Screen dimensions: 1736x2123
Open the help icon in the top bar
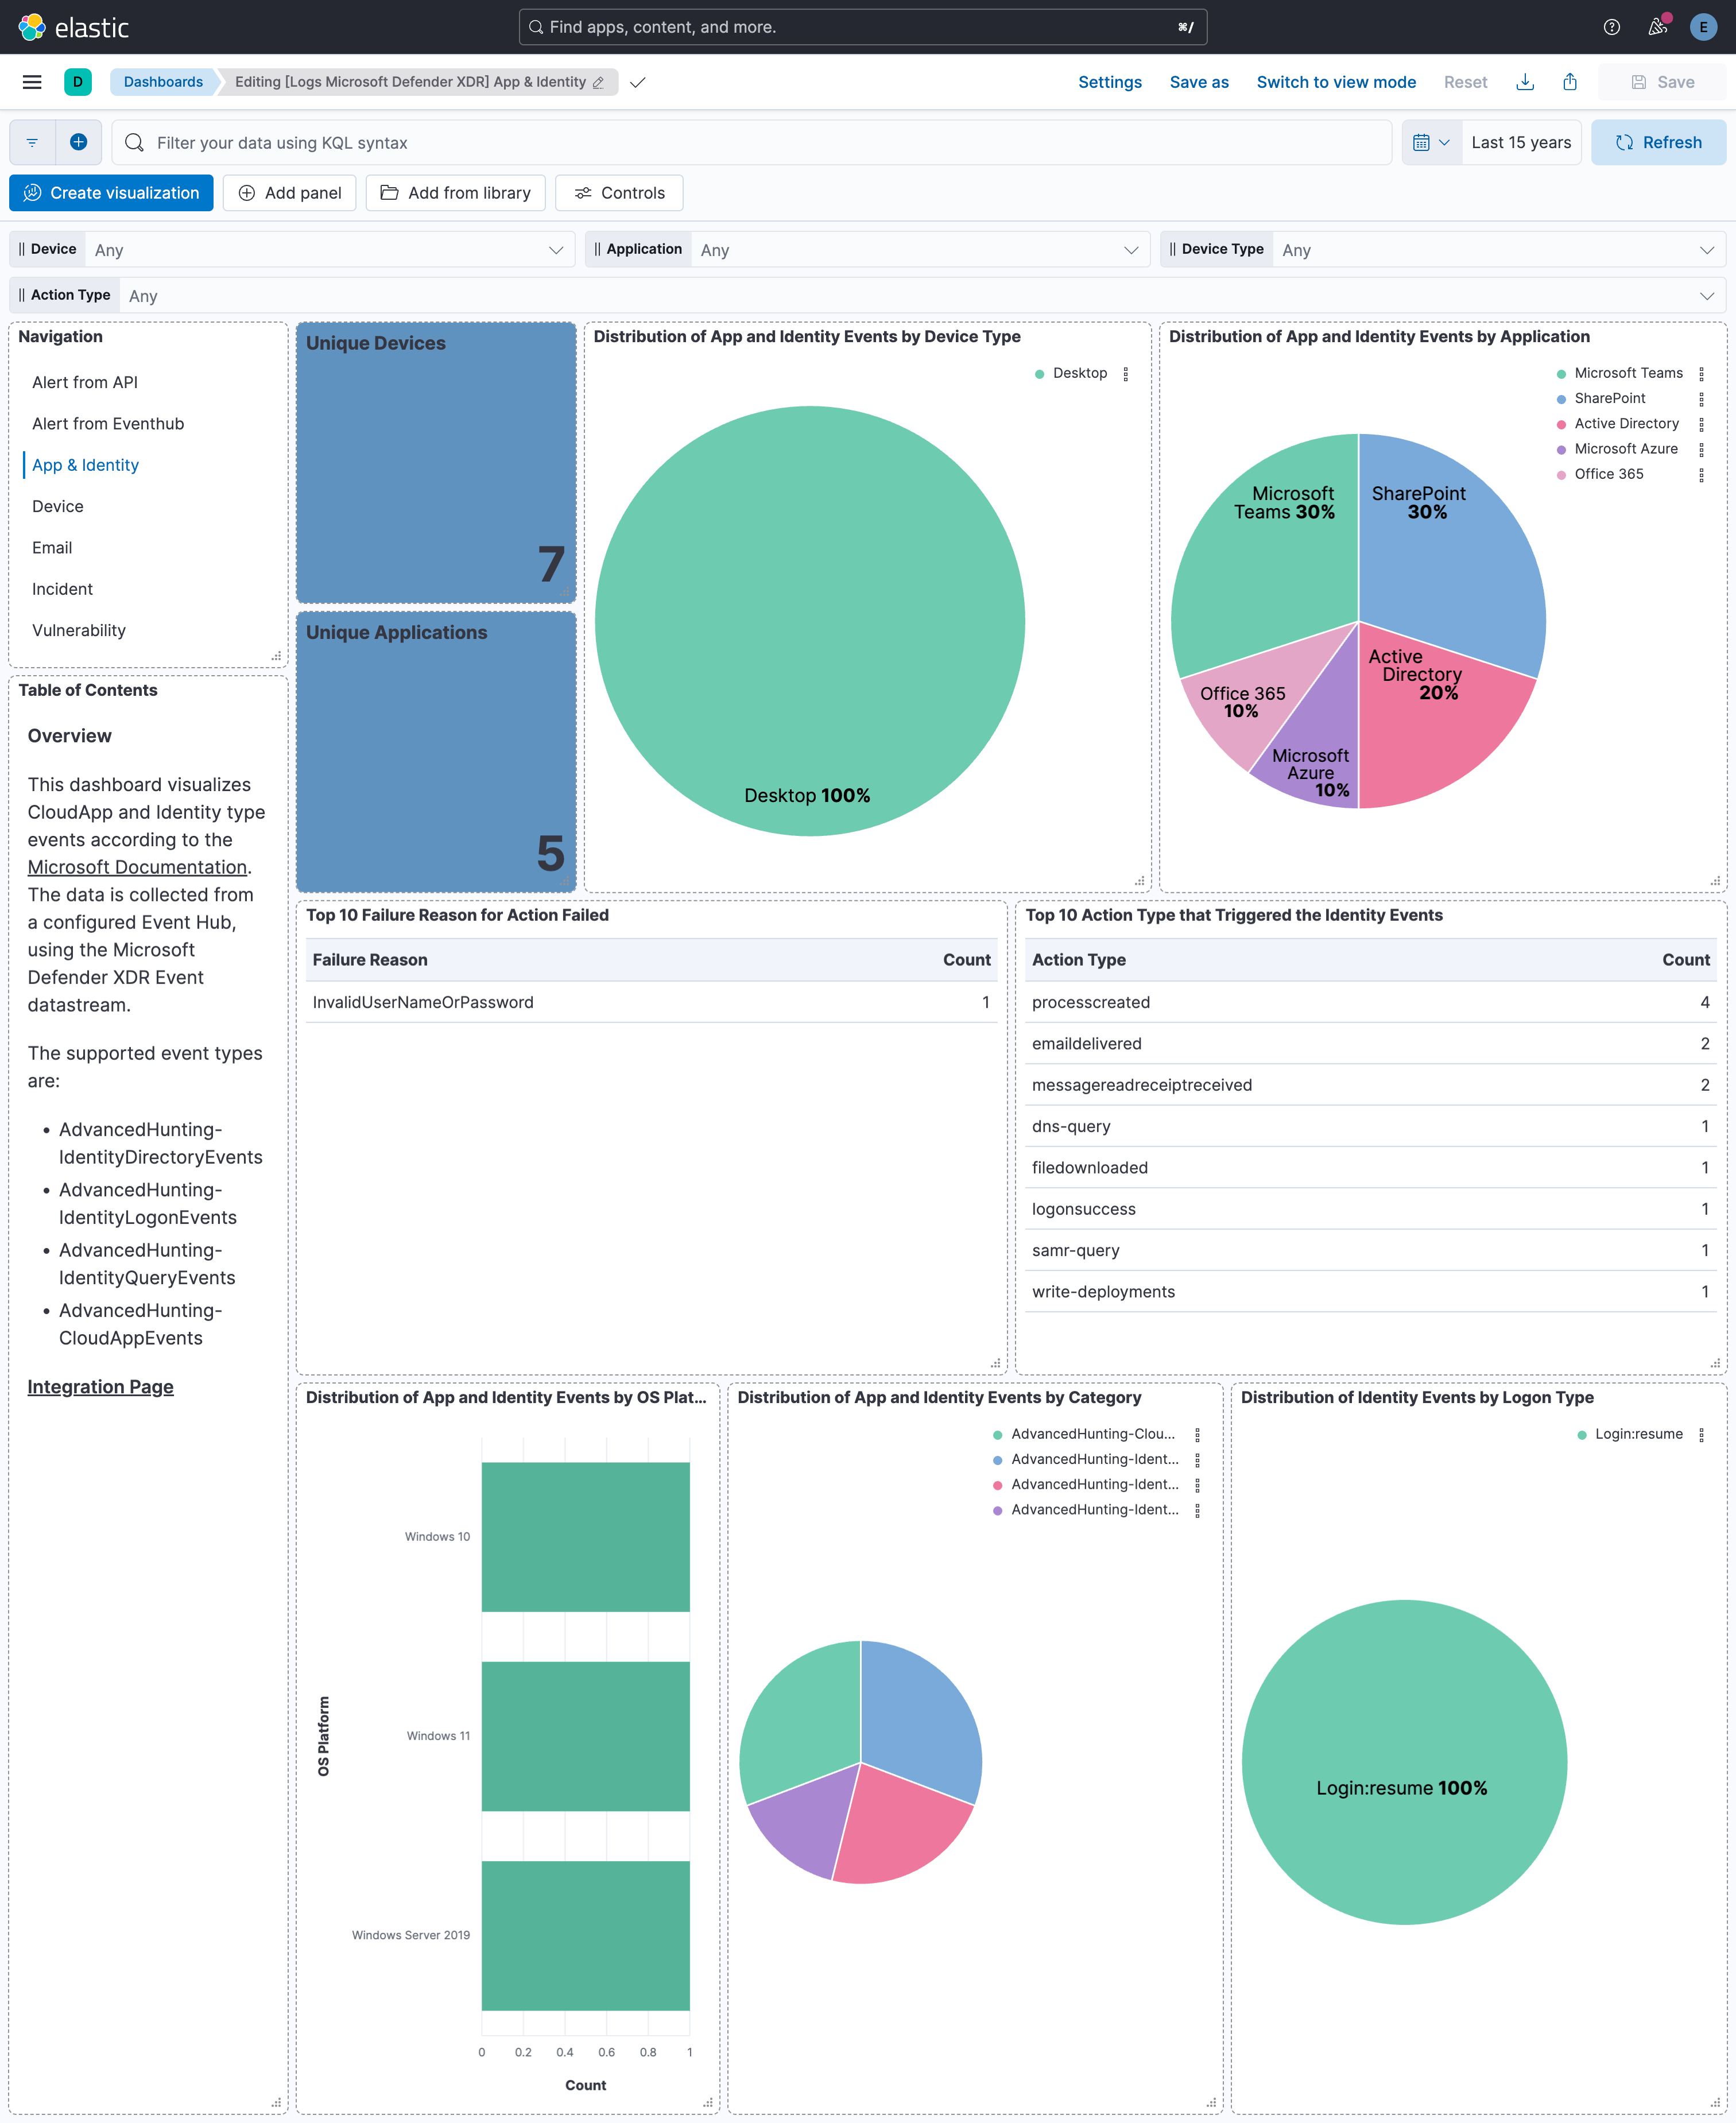[x=1611, y=27]
